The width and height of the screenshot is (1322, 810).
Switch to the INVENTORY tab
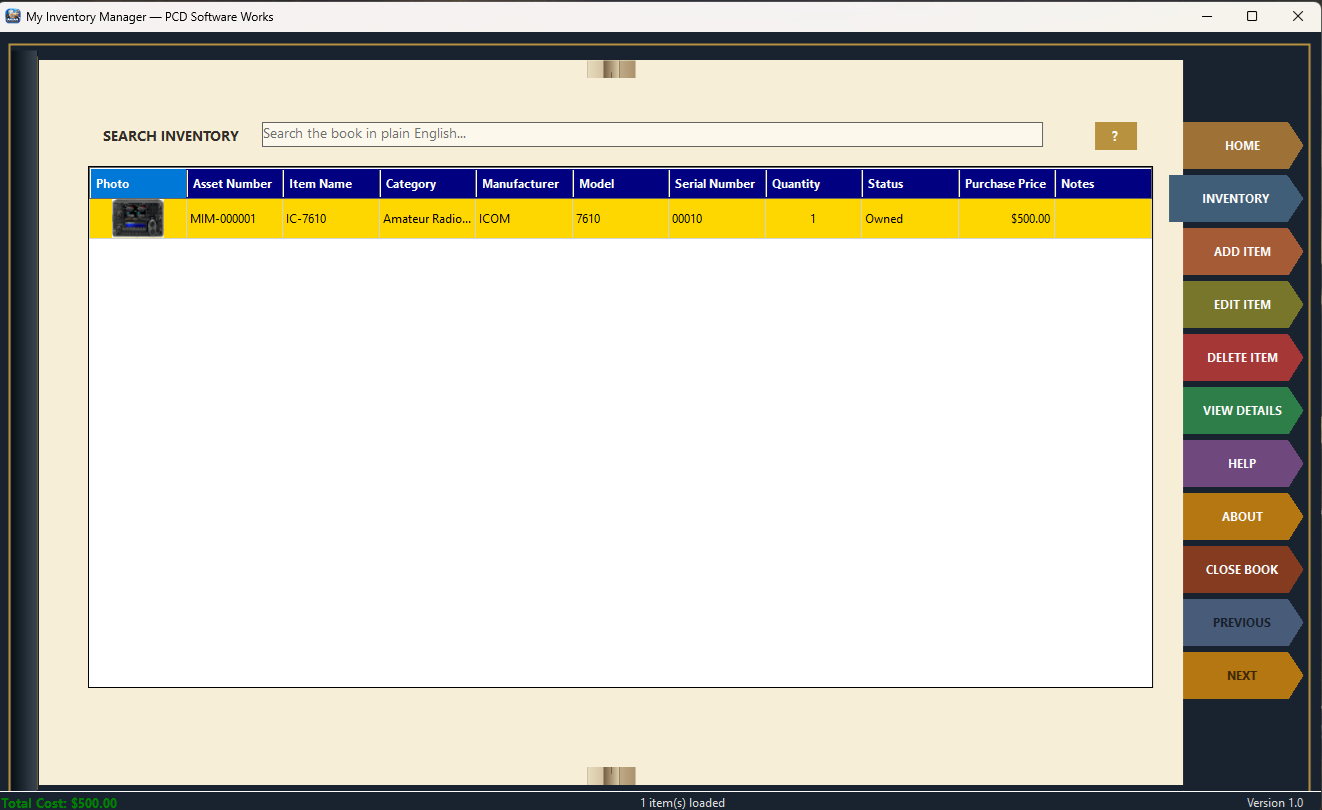[1235, 199]
